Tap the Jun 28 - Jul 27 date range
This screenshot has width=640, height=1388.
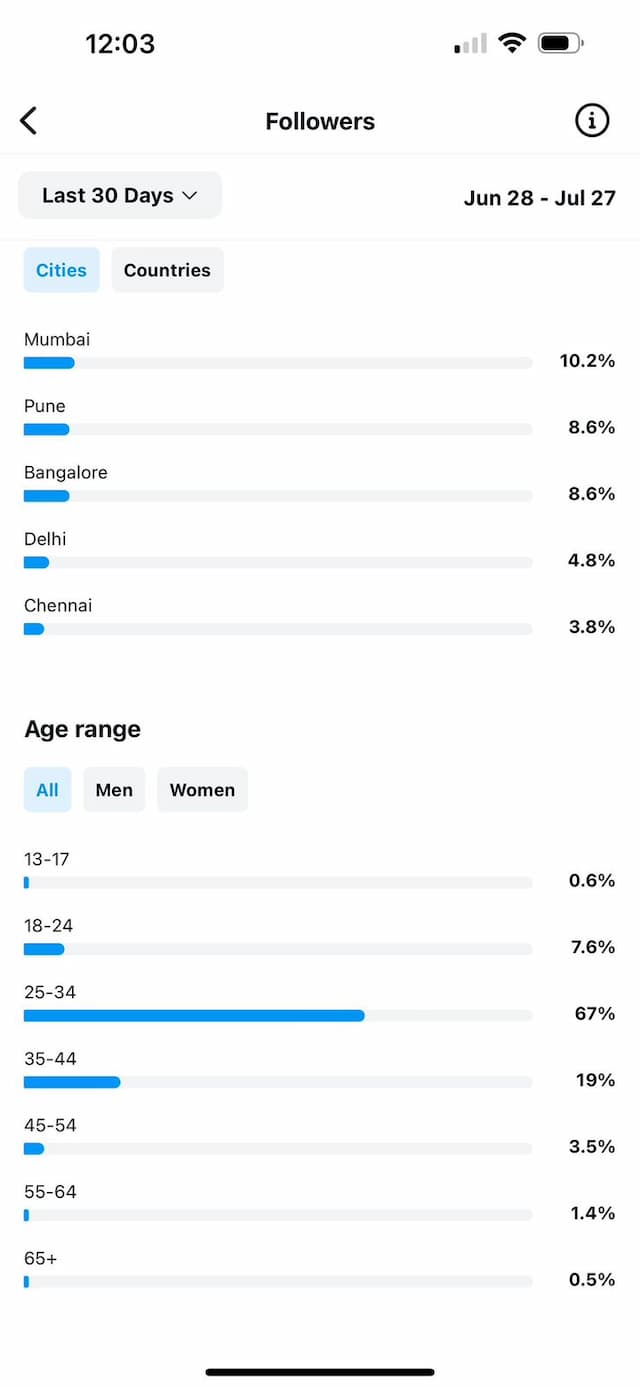tap(539, 197)
